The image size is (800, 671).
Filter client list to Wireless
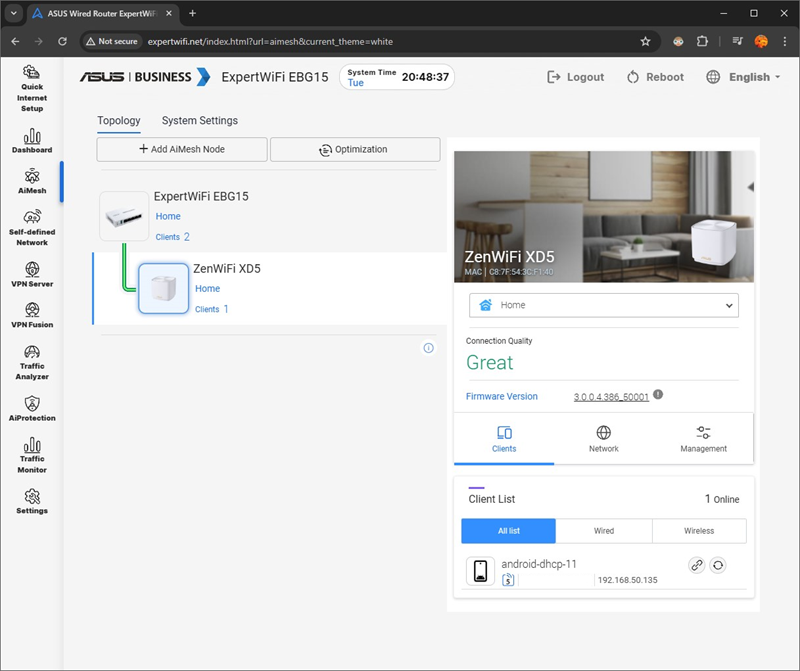tap(699, 531)
